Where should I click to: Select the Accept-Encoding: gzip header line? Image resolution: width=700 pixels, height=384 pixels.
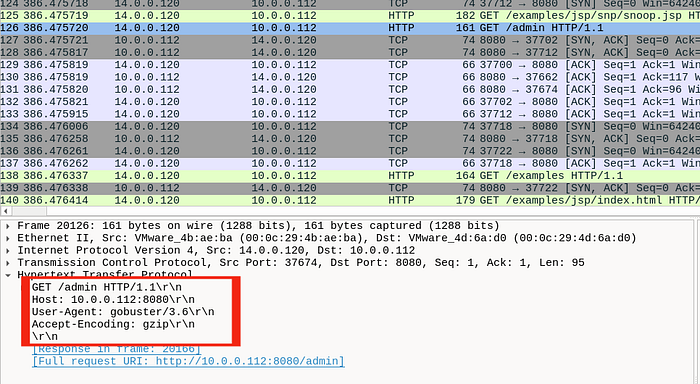(113, 324)
